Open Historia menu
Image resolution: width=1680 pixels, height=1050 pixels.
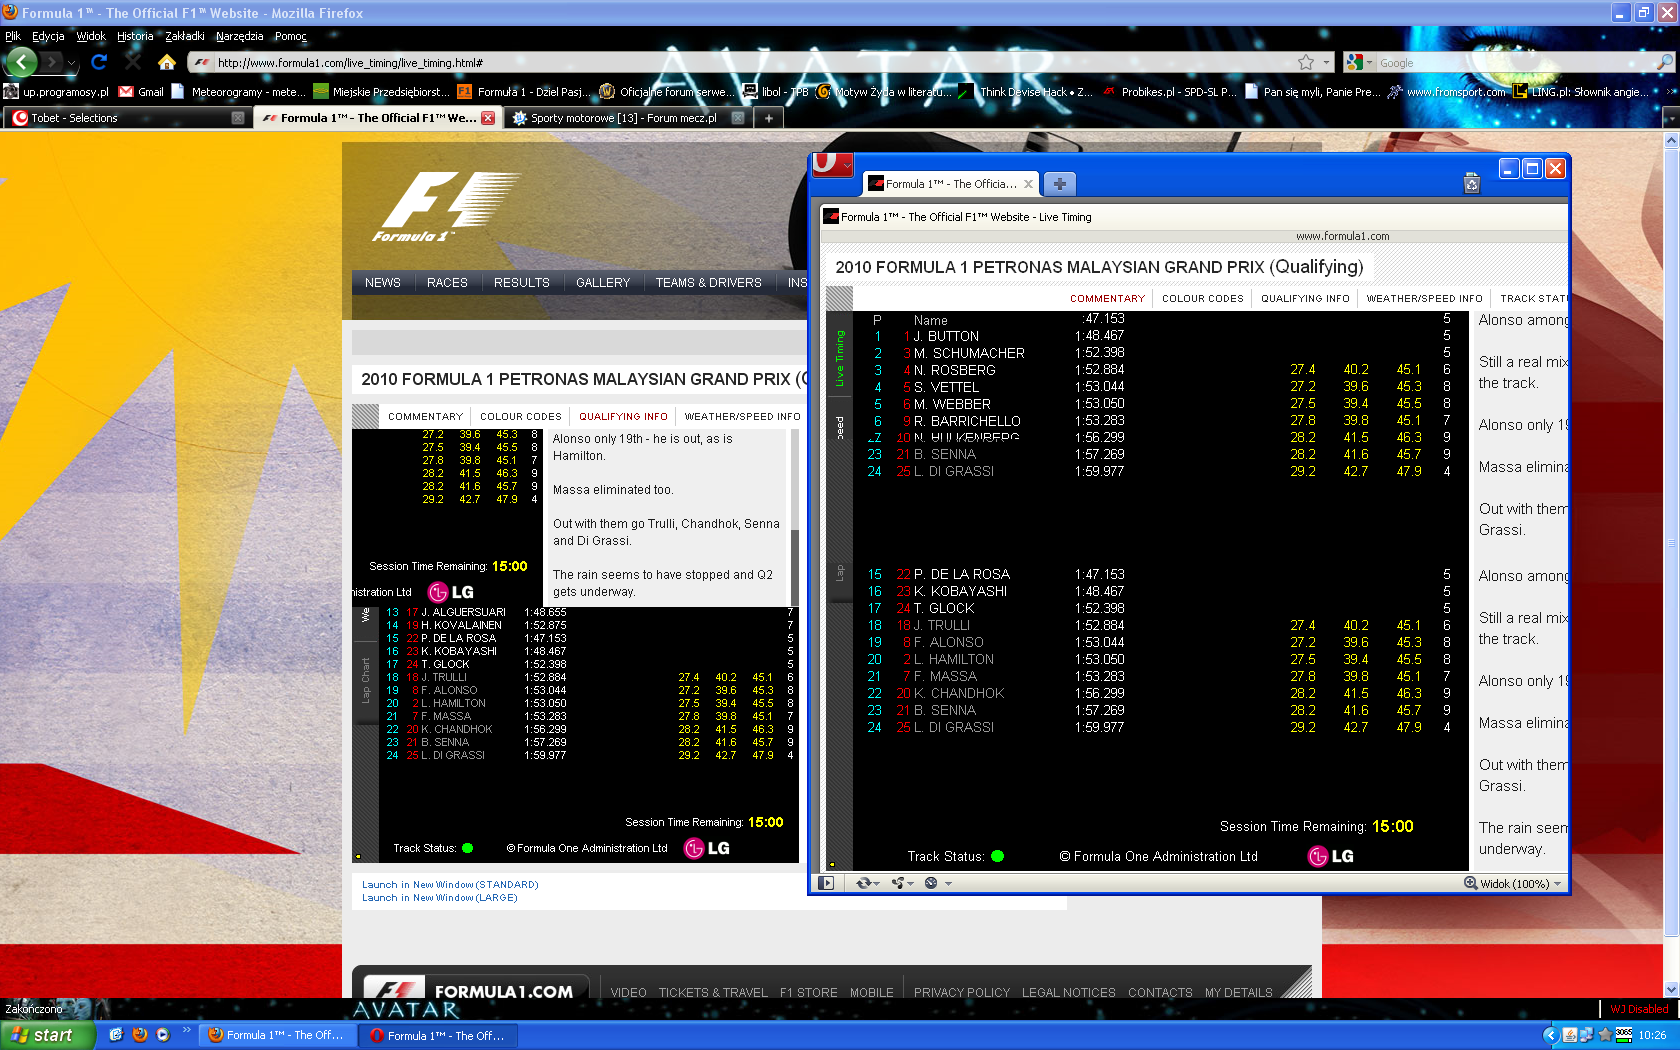(135, 36)
